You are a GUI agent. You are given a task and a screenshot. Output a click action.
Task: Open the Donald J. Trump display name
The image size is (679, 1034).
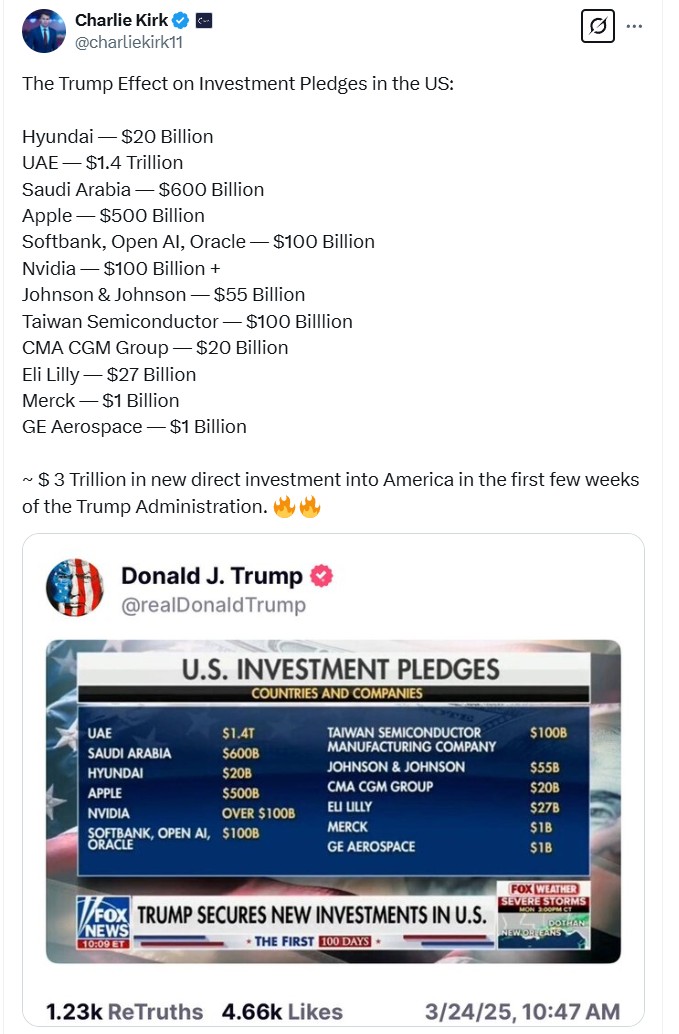[212, 576]
